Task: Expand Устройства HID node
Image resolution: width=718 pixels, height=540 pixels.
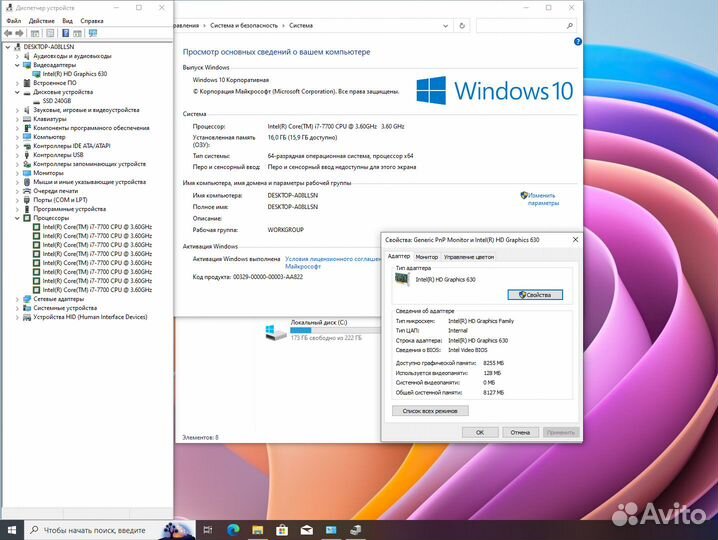Action: (17, 317)
